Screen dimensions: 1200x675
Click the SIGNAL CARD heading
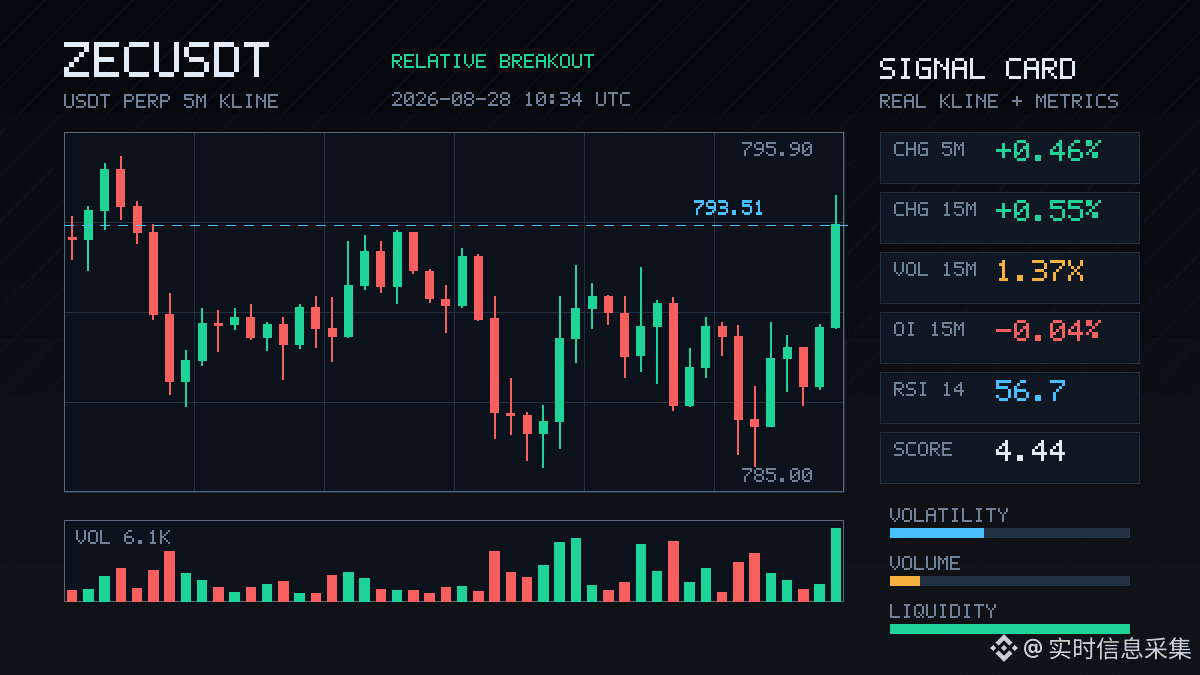(x=977, y=69)
